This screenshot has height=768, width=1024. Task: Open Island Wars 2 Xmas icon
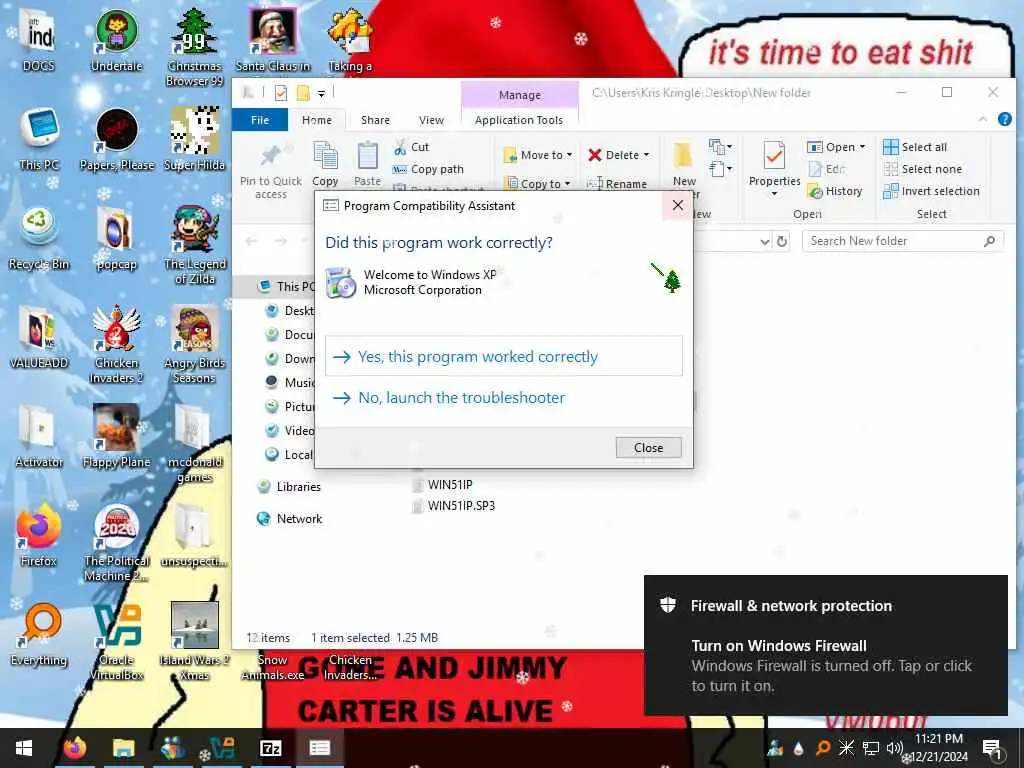195,641
